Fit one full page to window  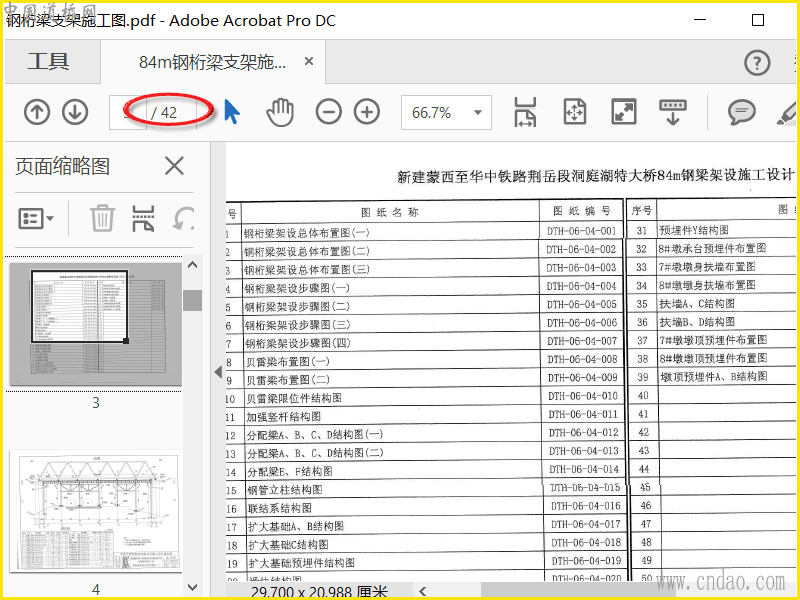click(x=574, y=112)
